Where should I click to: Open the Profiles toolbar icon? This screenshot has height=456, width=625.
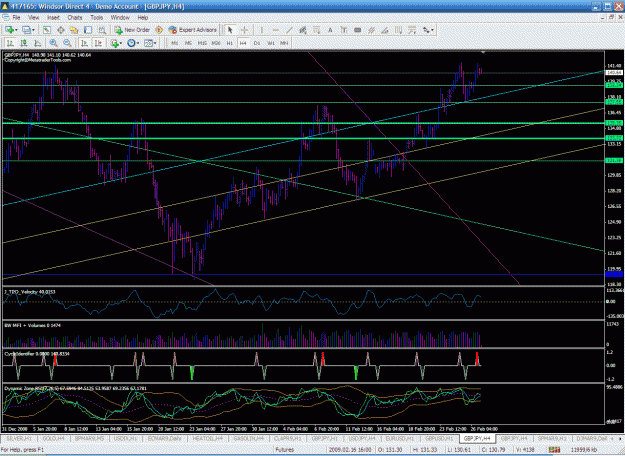[26, 30]
